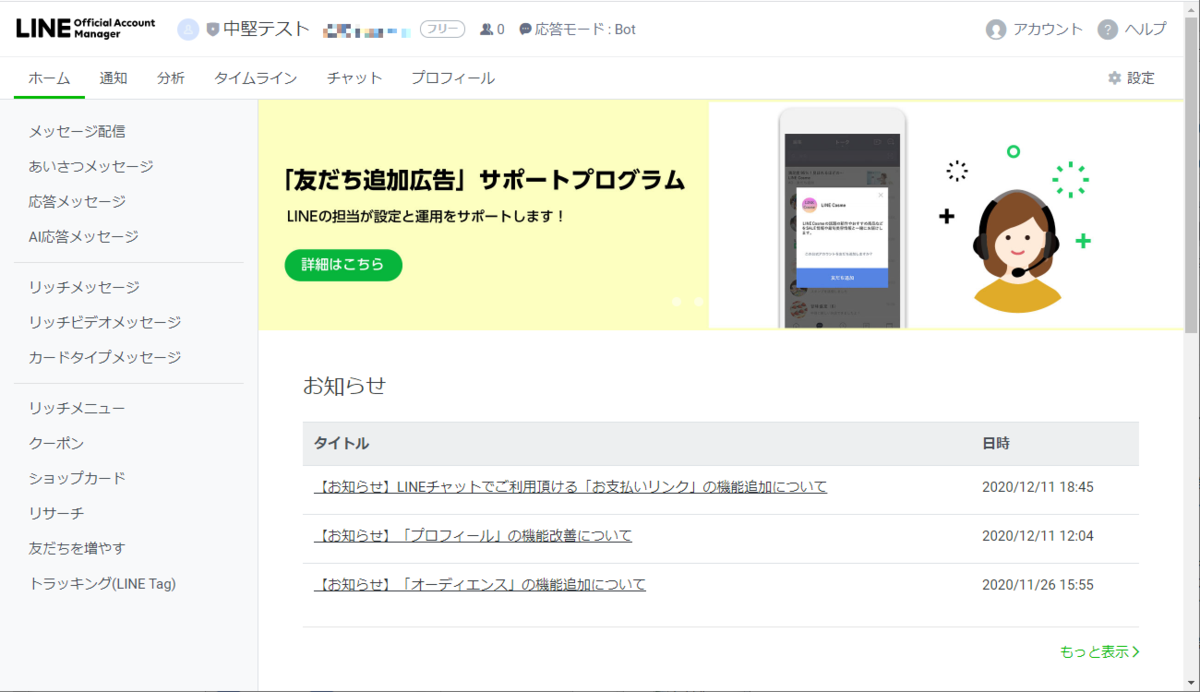The height and width of the screenshot is (692, 1200).
Task: Click the フリー plan badge
Action: tap(442, 29)
